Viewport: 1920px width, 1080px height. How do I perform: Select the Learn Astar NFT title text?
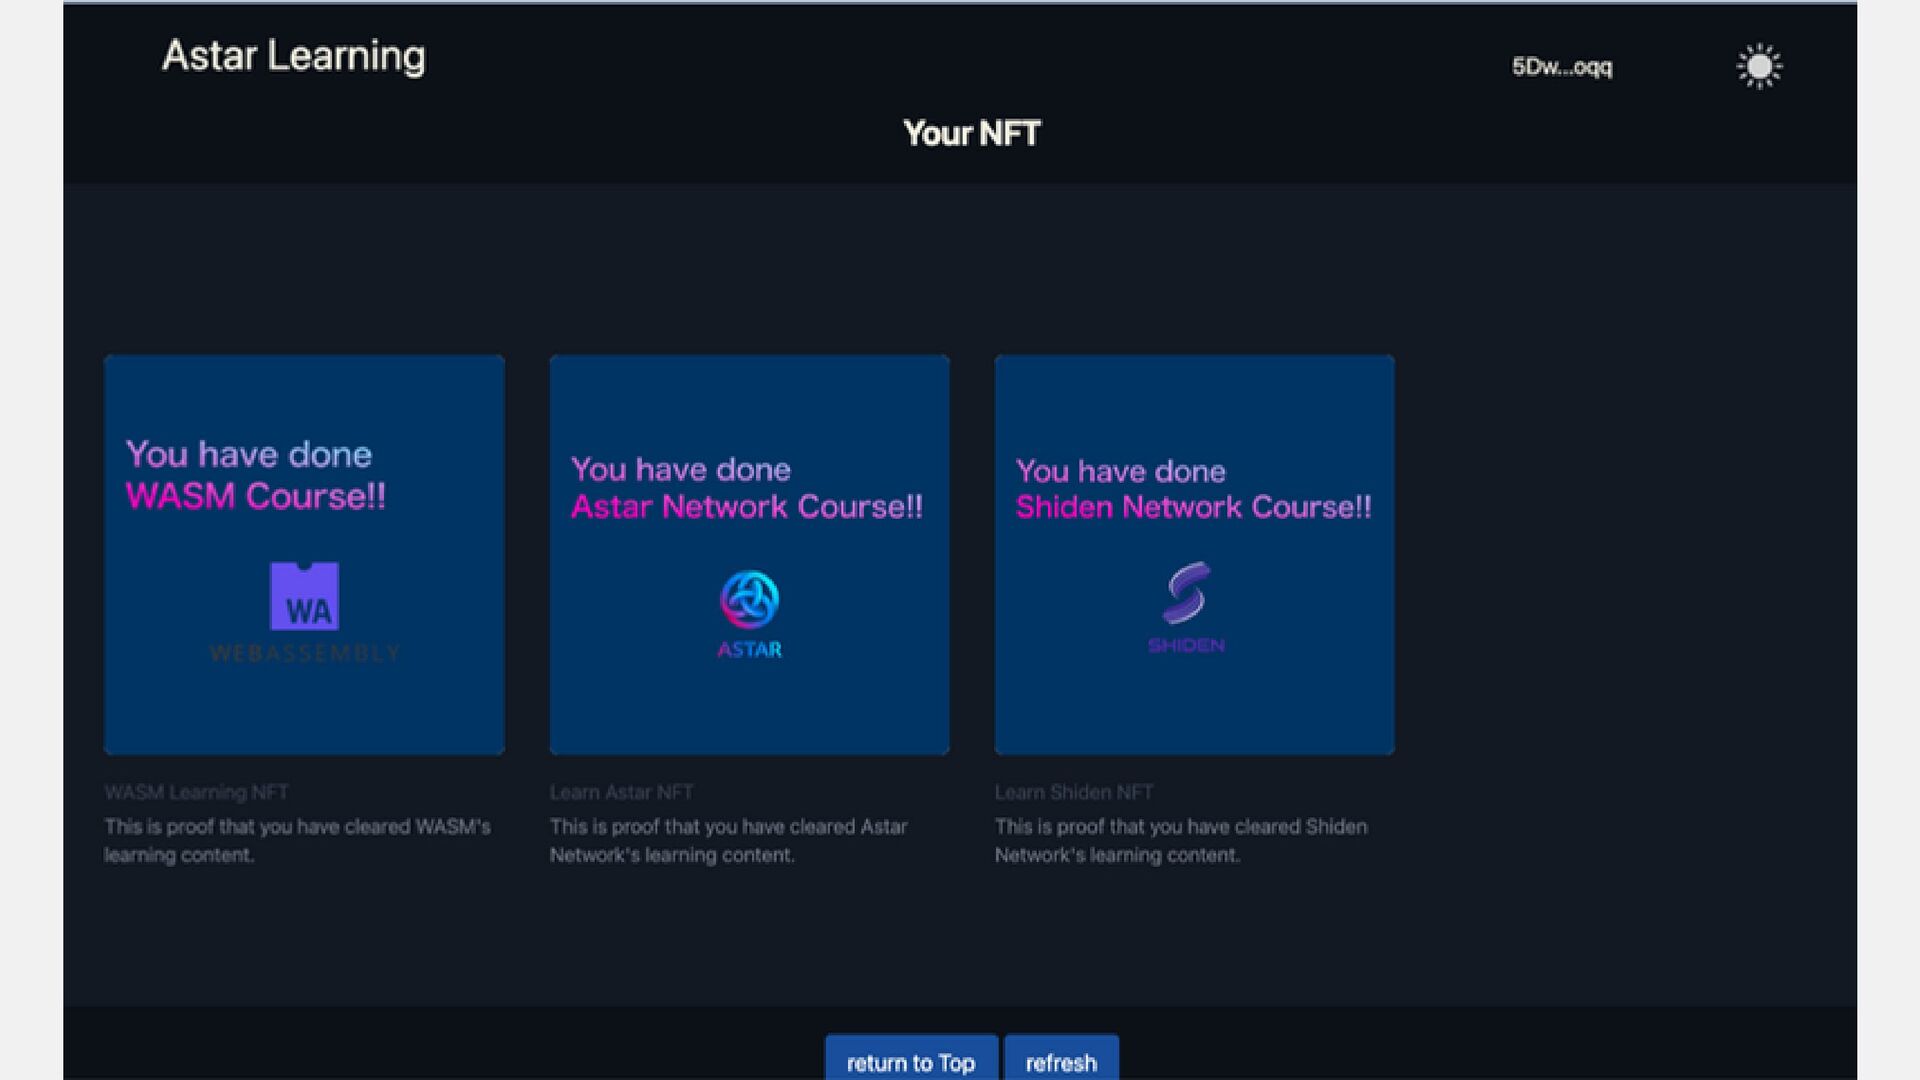click(622, 792)
